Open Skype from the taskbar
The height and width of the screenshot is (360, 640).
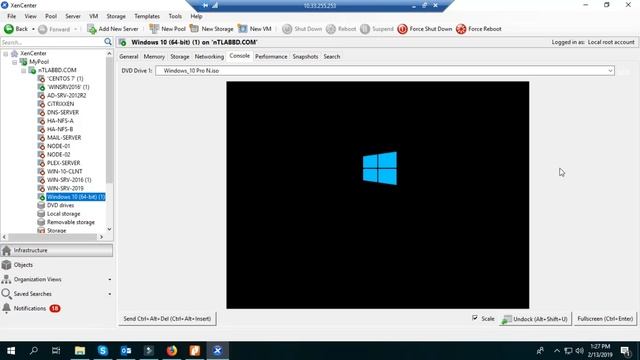tap(102, 351)
